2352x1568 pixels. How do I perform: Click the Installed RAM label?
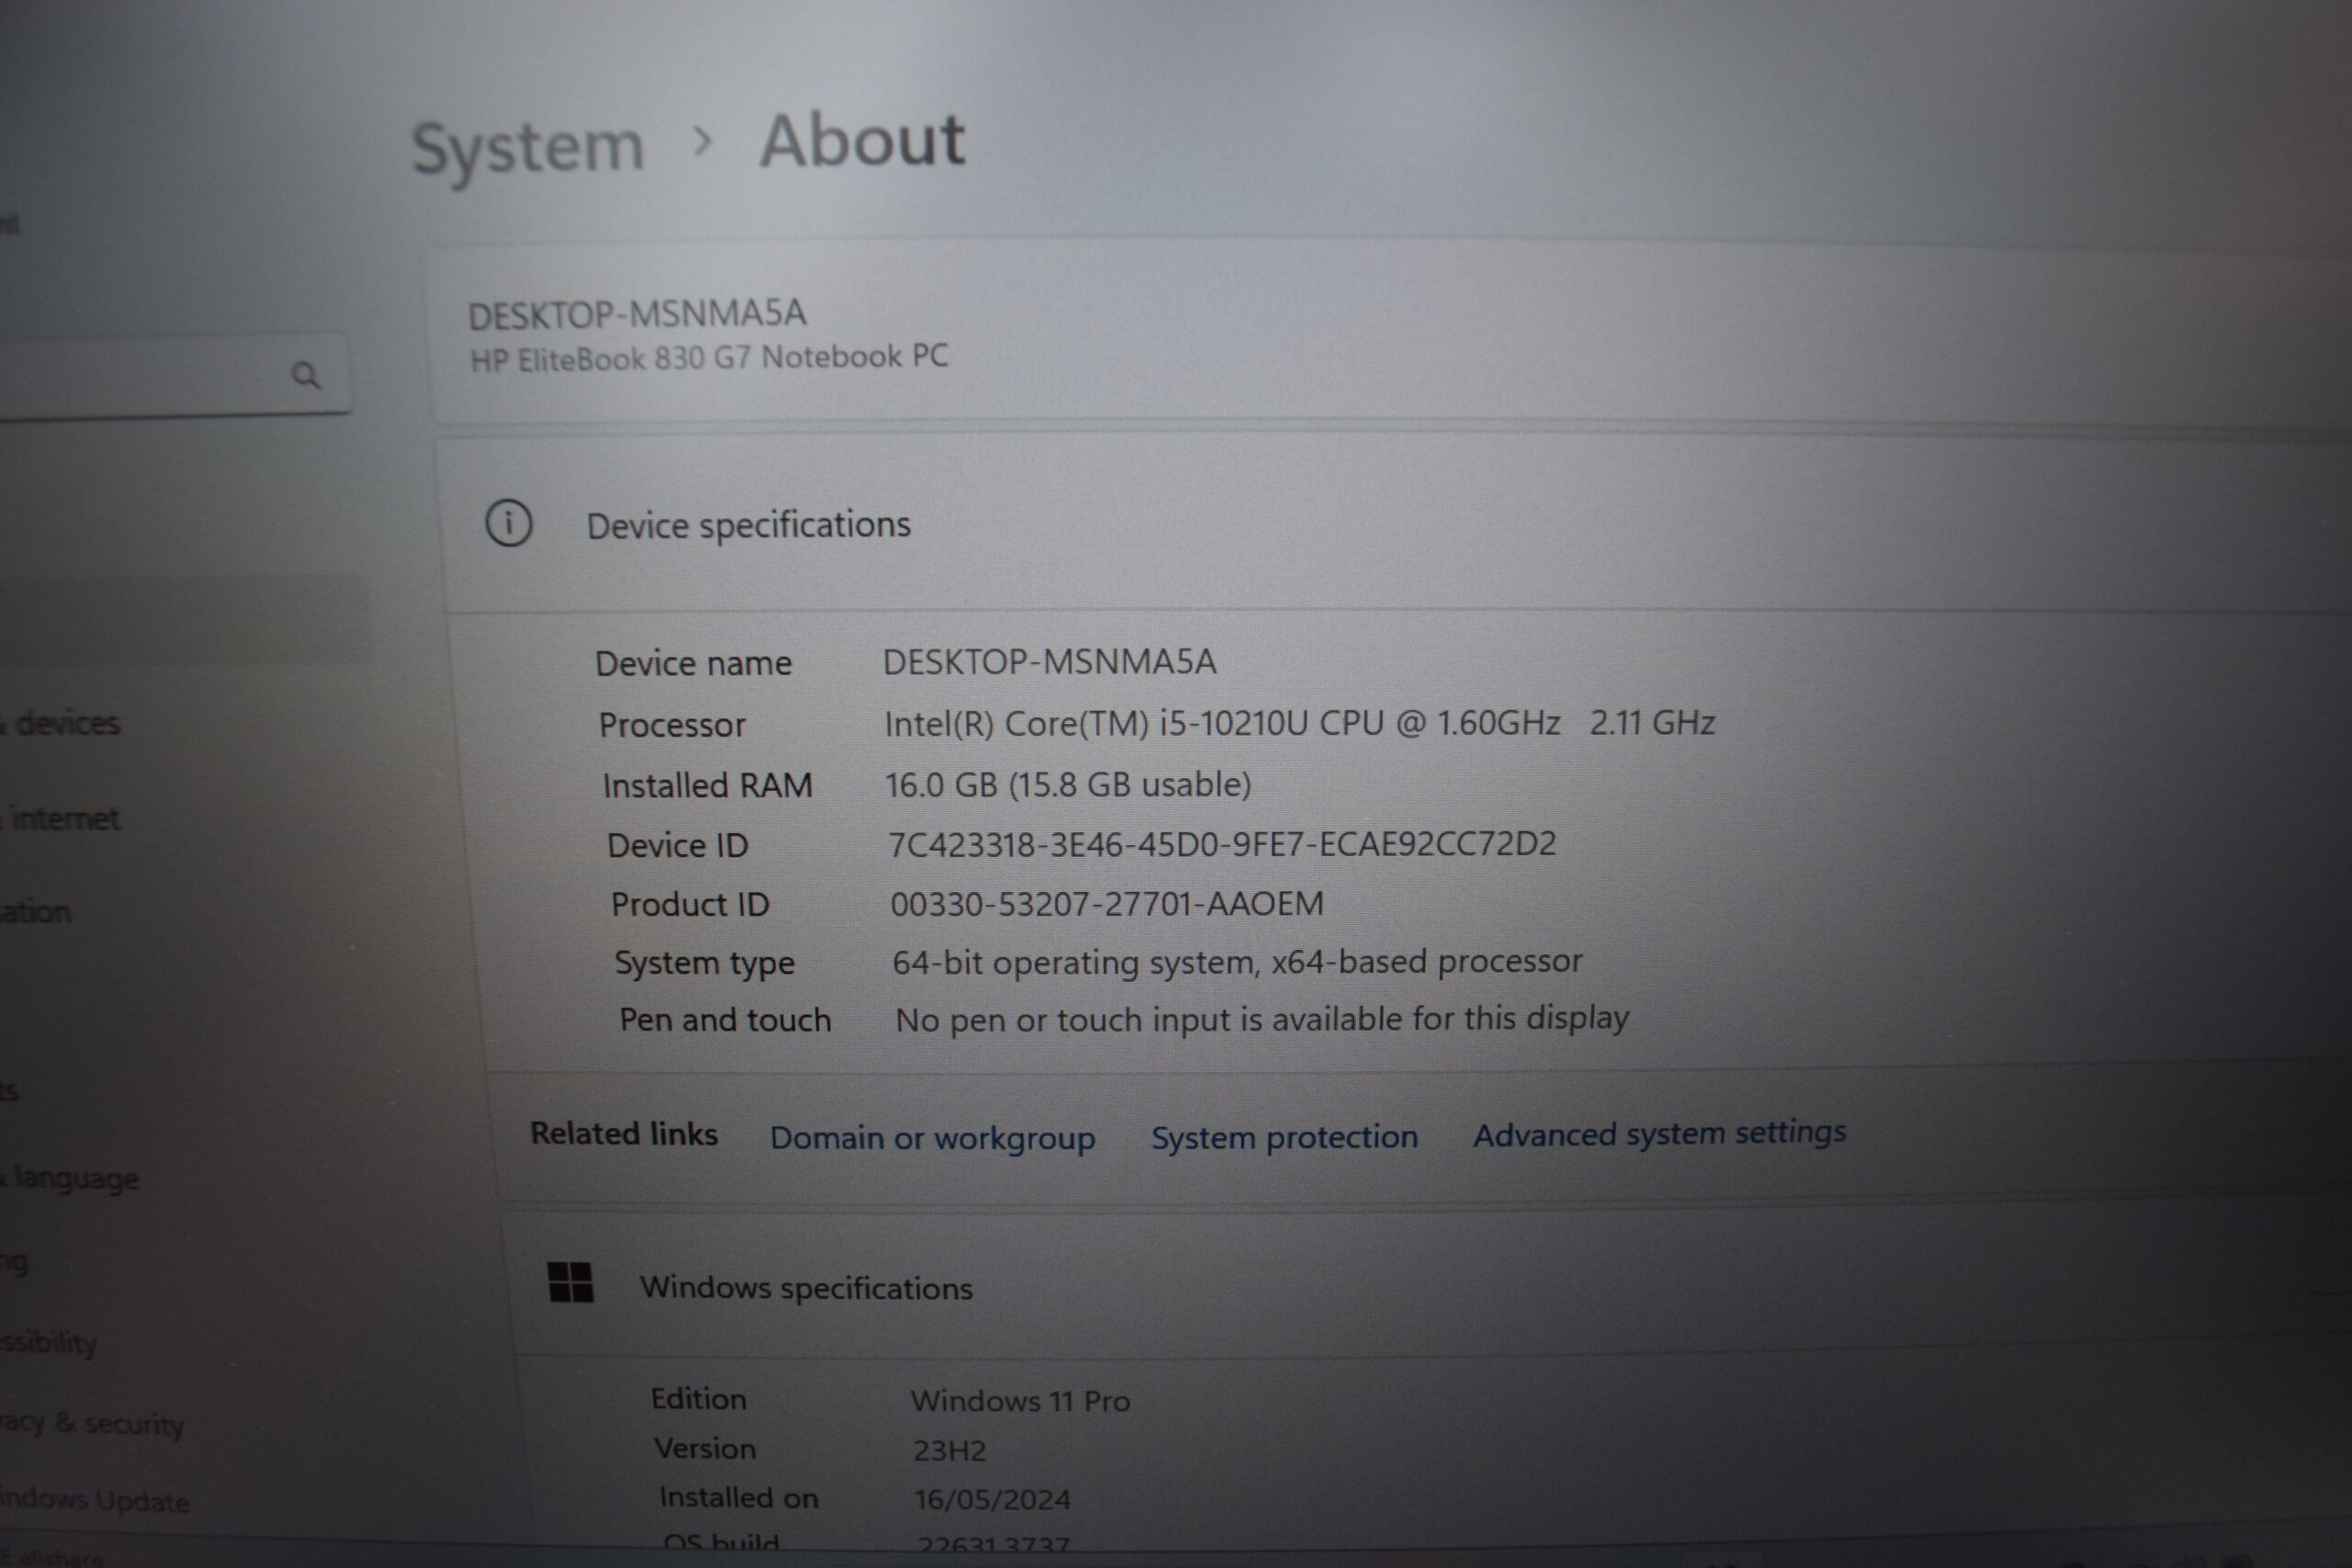708,786
